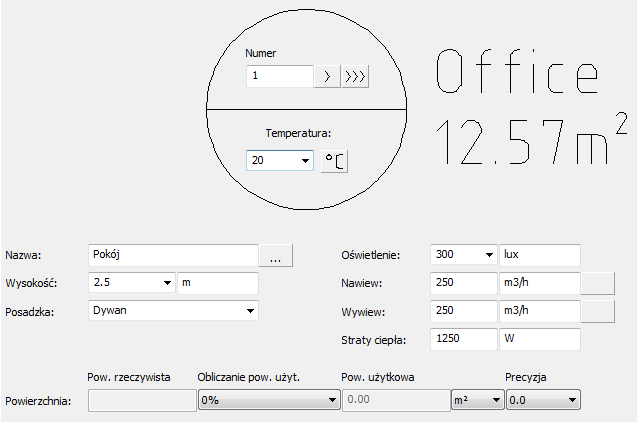Click the Pow. rzeczywista empty field

click(142, 400)
